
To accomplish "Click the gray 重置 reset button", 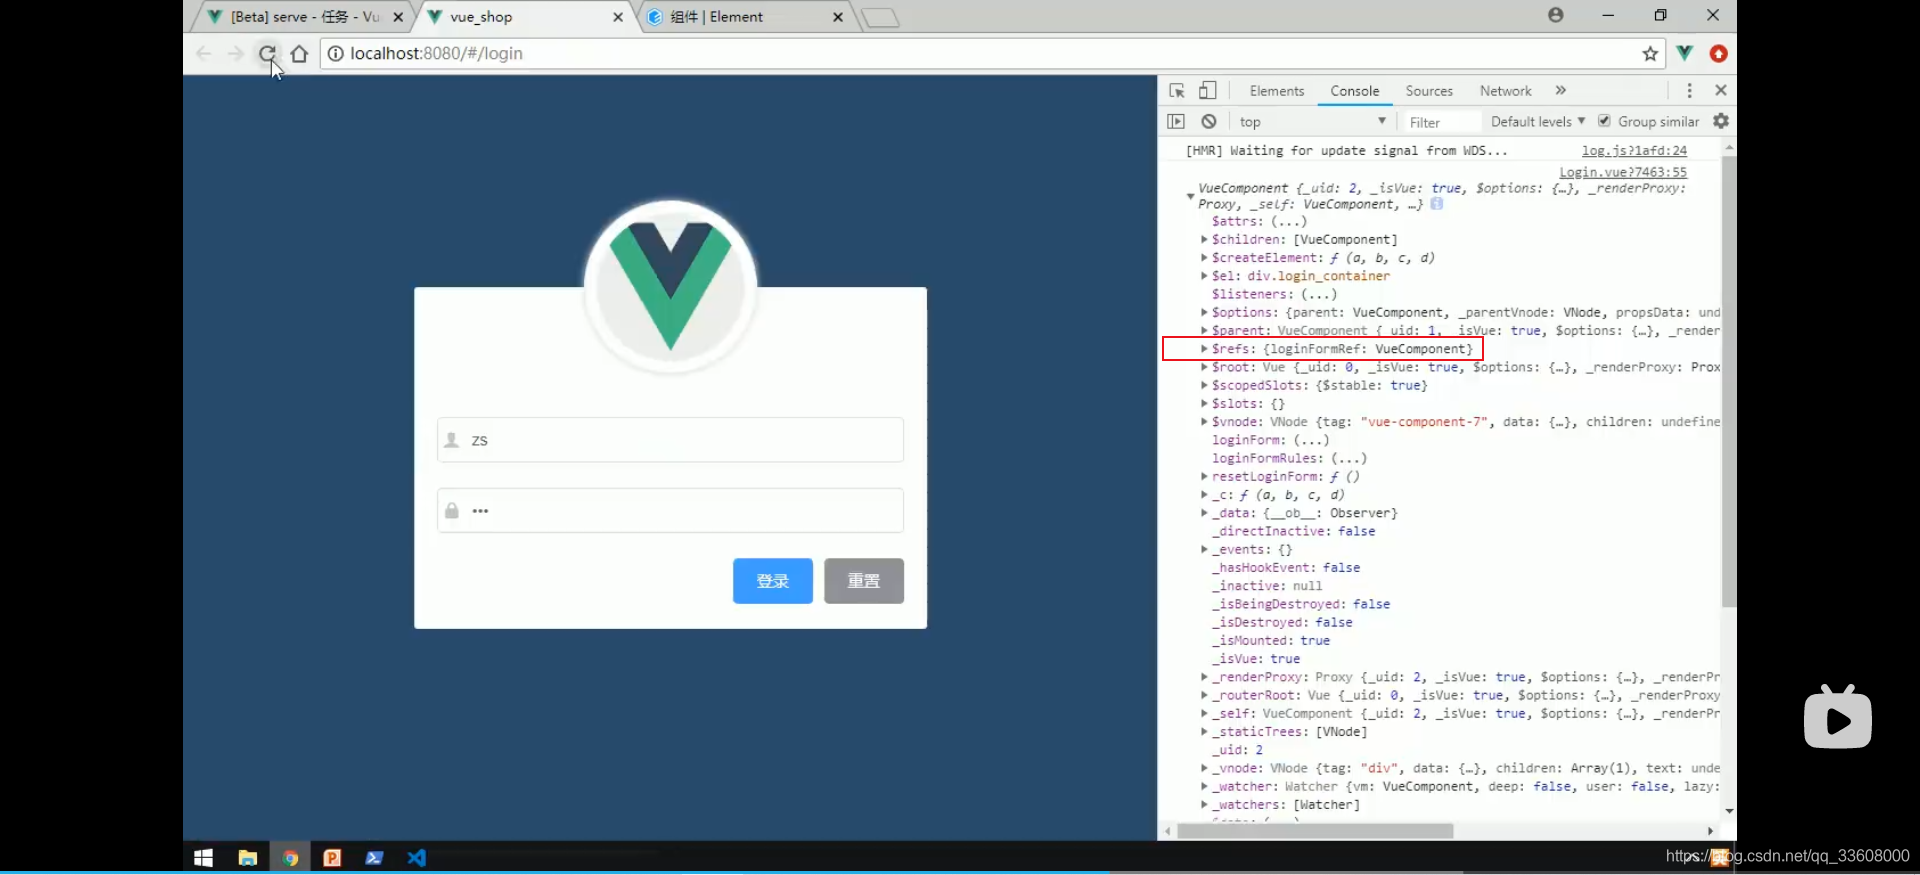I will (x=864, y=581).
